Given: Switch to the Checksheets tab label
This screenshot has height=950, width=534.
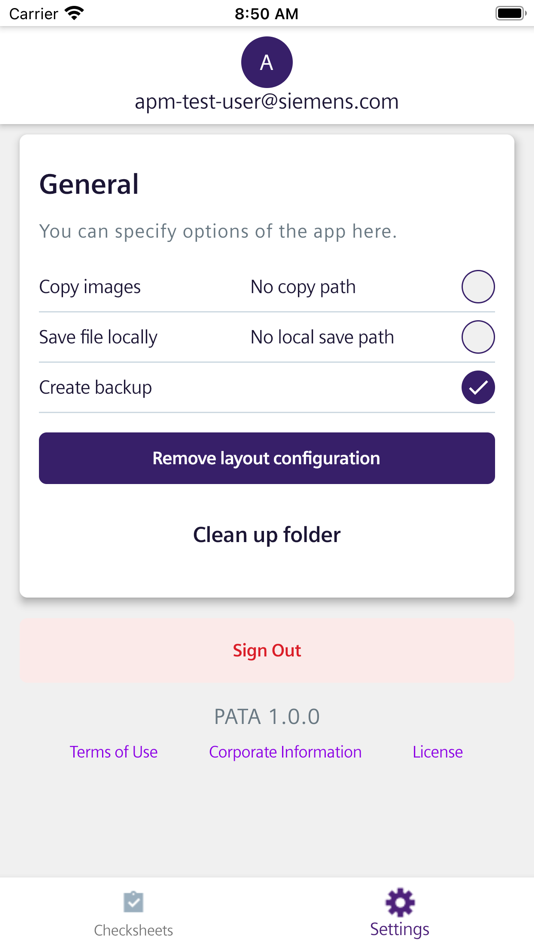Looking at the screenshot, I should pos(133,930).
